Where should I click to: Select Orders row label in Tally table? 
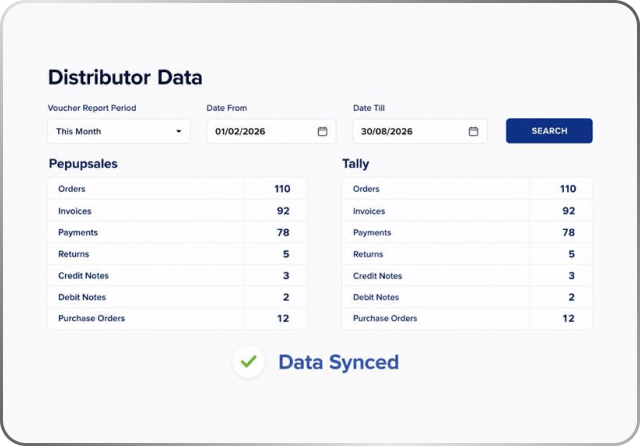366,189
